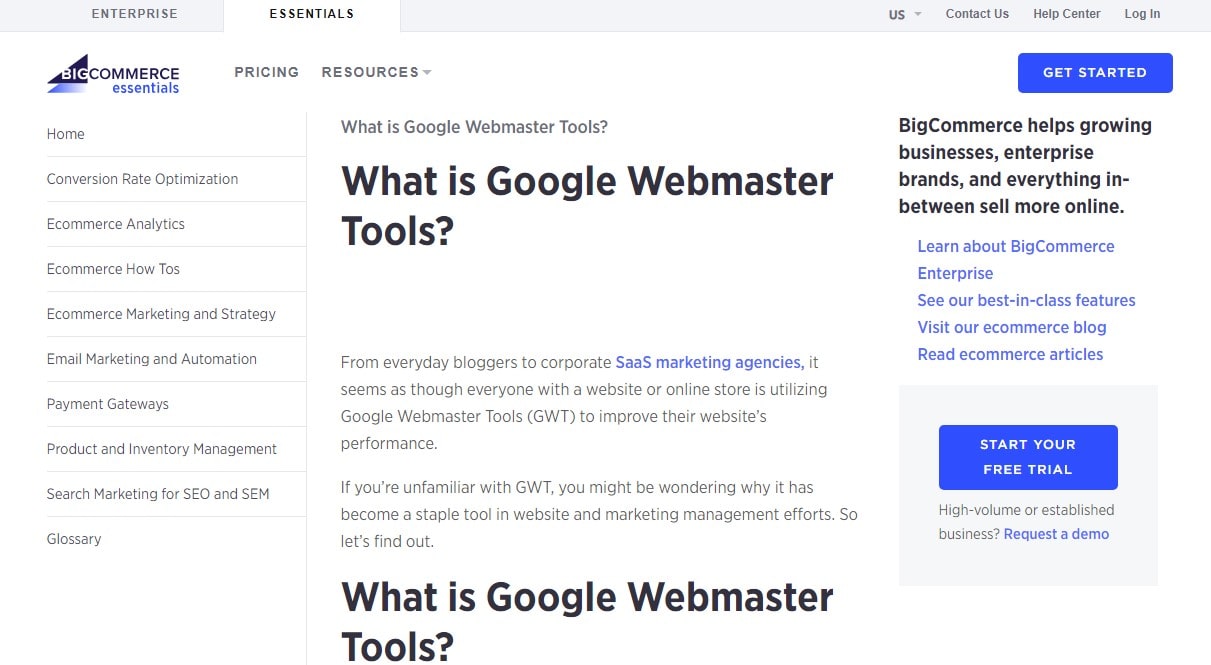This screenshot has height=665, width=1211.
Task: Expand the Resources dropdown menu
Action: tap(376, 72)
